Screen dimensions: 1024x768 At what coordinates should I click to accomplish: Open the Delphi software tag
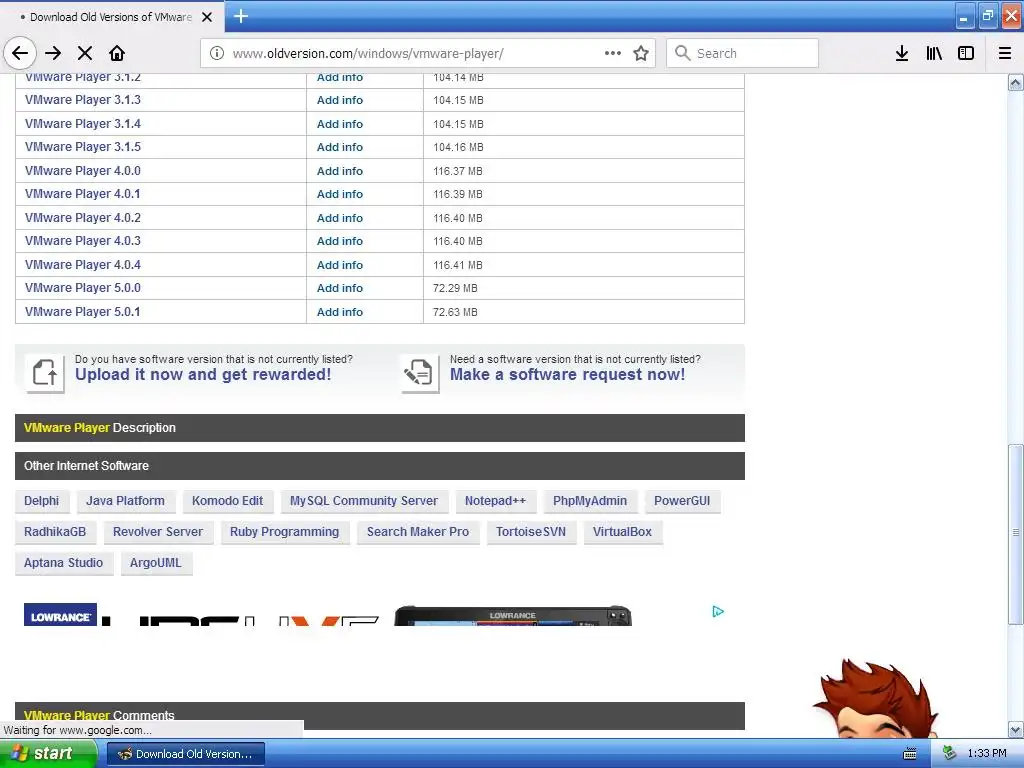(x=41, y=501)
